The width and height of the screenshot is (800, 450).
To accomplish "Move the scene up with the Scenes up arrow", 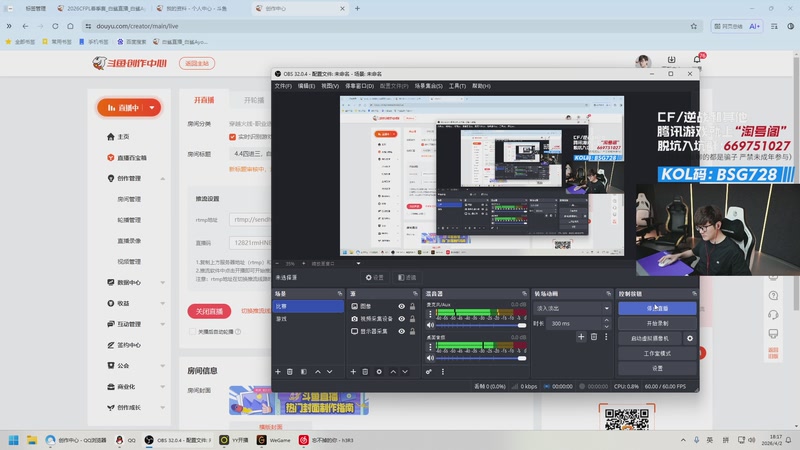I will [x=318, y=372].
